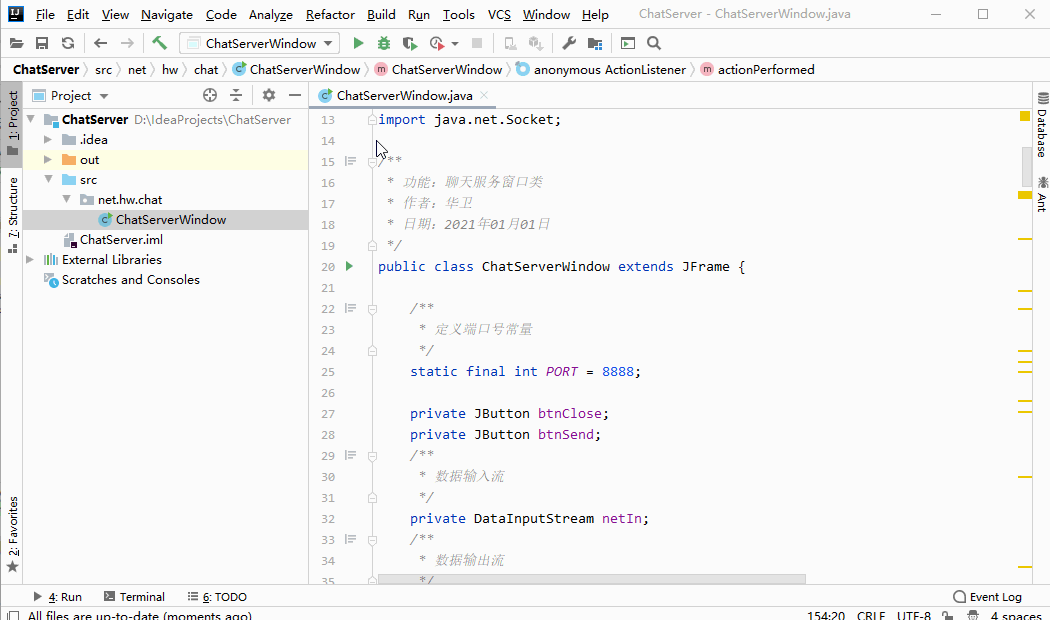Click actionPerformed in the breadcrumb bar
This screenshot has height=620, width=1050.
[766, 70]
